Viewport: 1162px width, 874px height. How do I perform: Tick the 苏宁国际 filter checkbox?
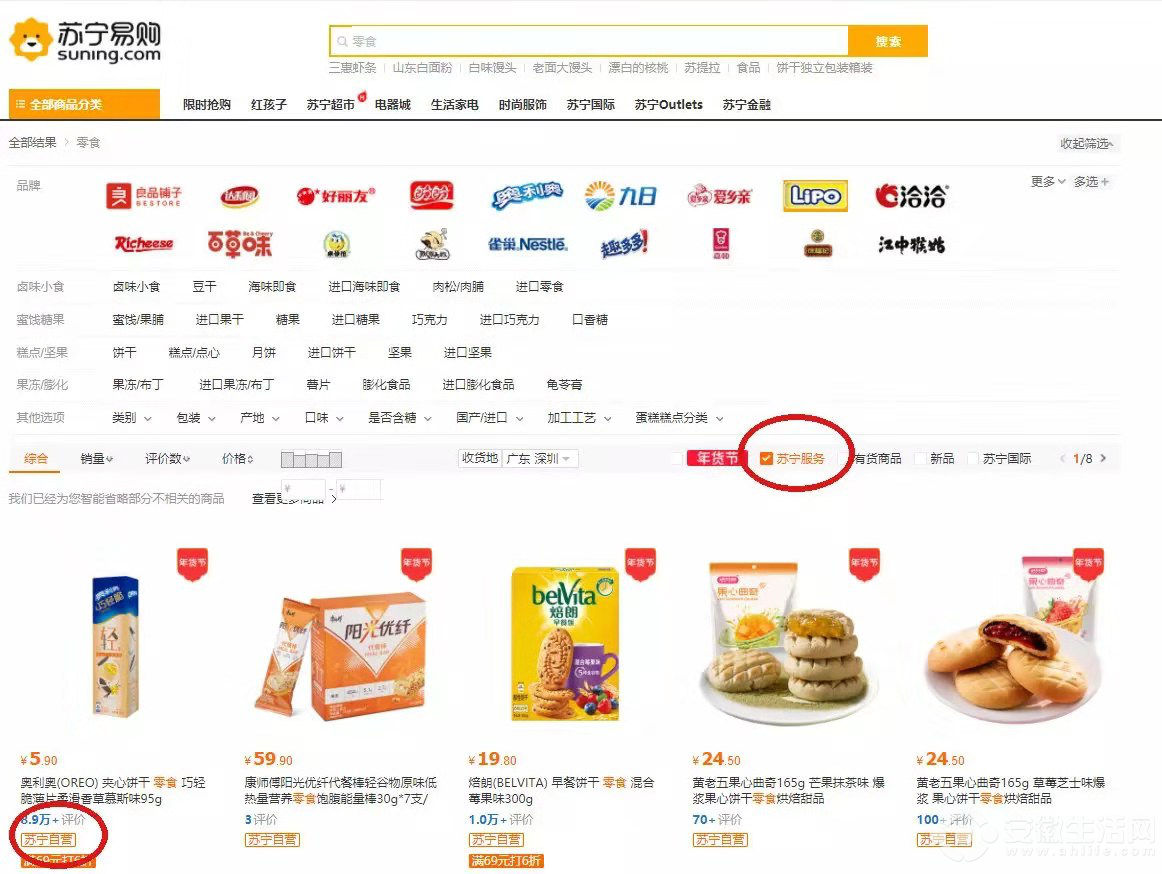click(973, 459)
